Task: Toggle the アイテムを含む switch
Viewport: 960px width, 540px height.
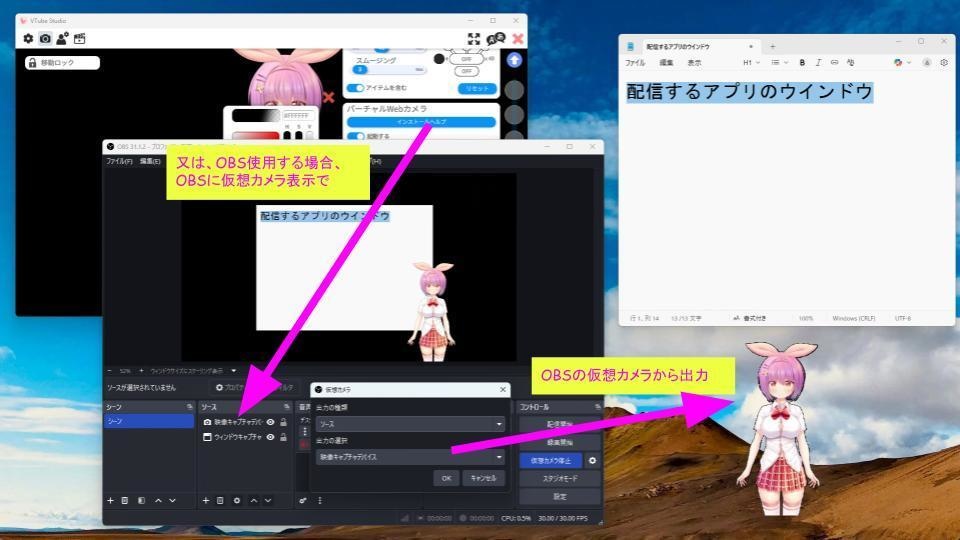Action: pyautogui.click(x=355, y=88)
